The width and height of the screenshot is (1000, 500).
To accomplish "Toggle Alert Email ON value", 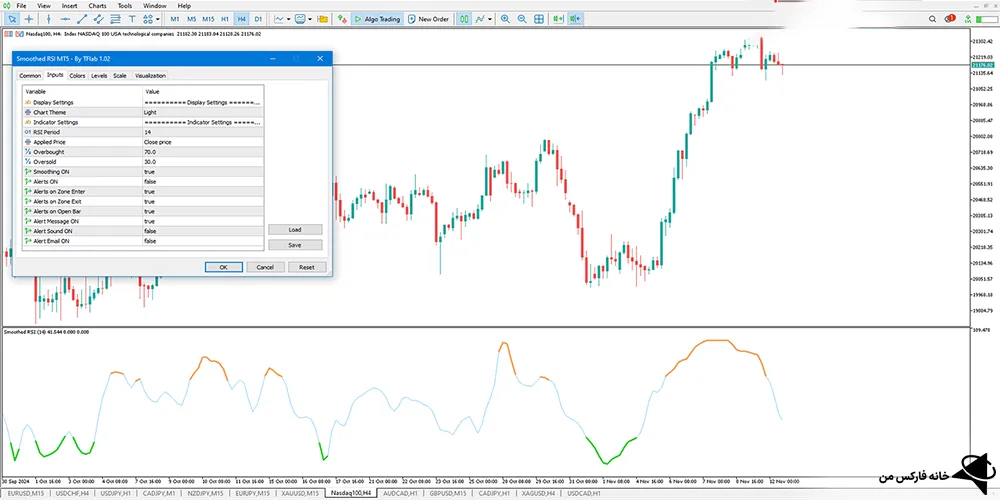I will 203,241.
